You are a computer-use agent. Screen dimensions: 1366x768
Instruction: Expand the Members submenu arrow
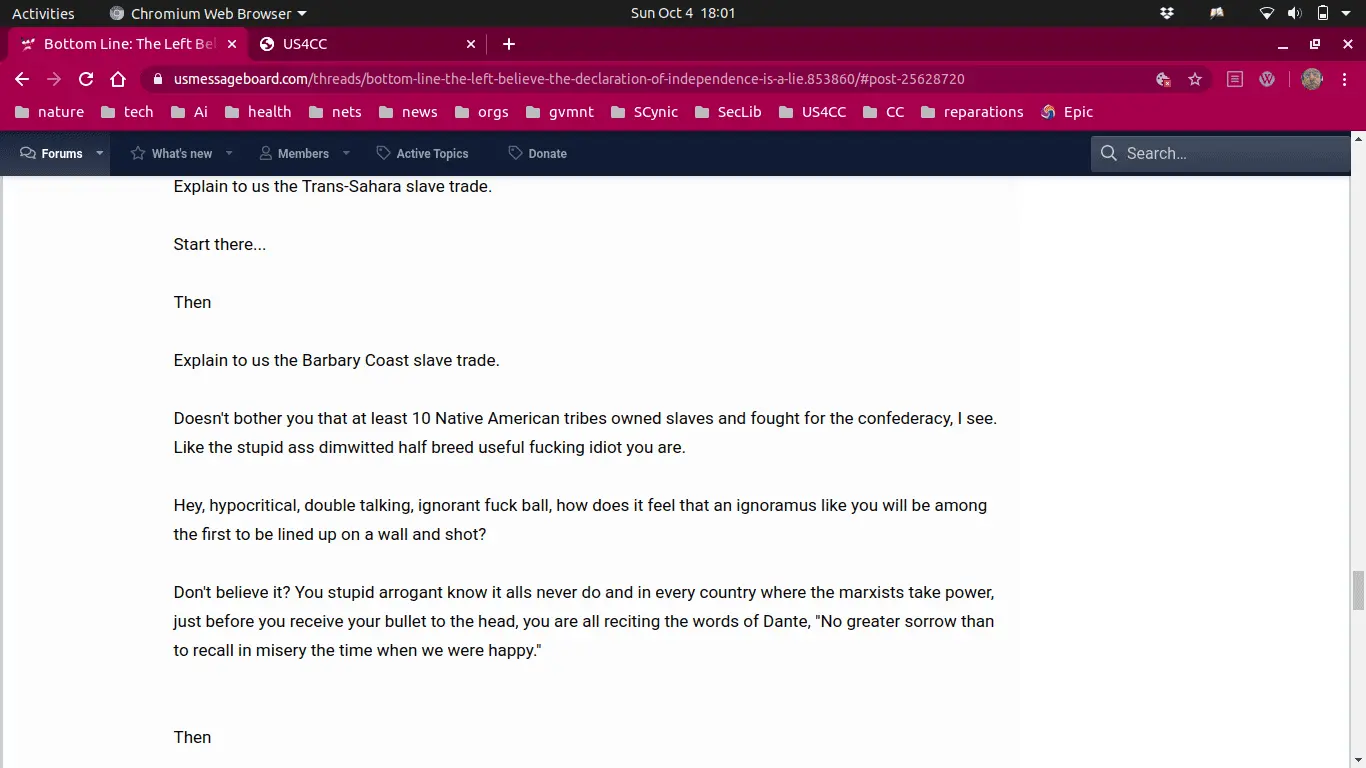pos(346,153)
